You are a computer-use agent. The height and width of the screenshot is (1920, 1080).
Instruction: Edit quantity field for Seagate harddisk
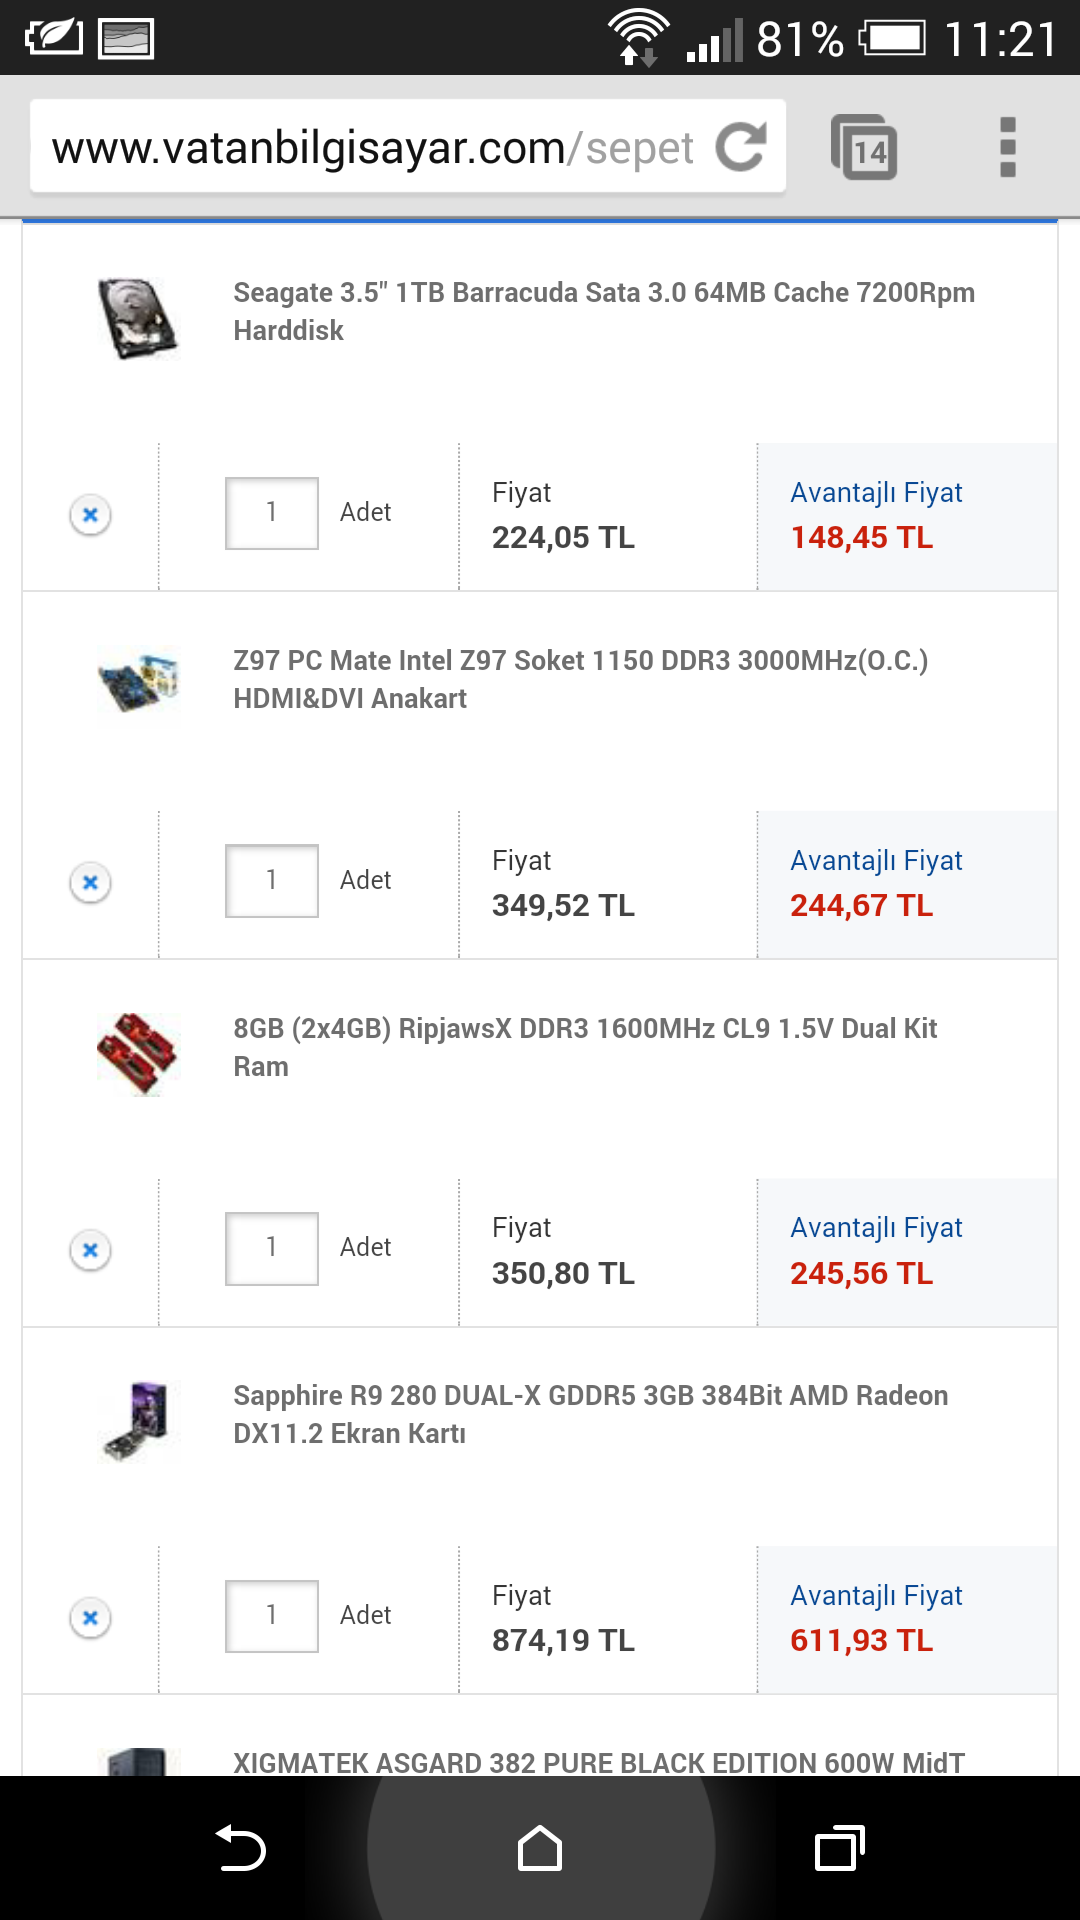pyautogui.click(x=272, y=513)
